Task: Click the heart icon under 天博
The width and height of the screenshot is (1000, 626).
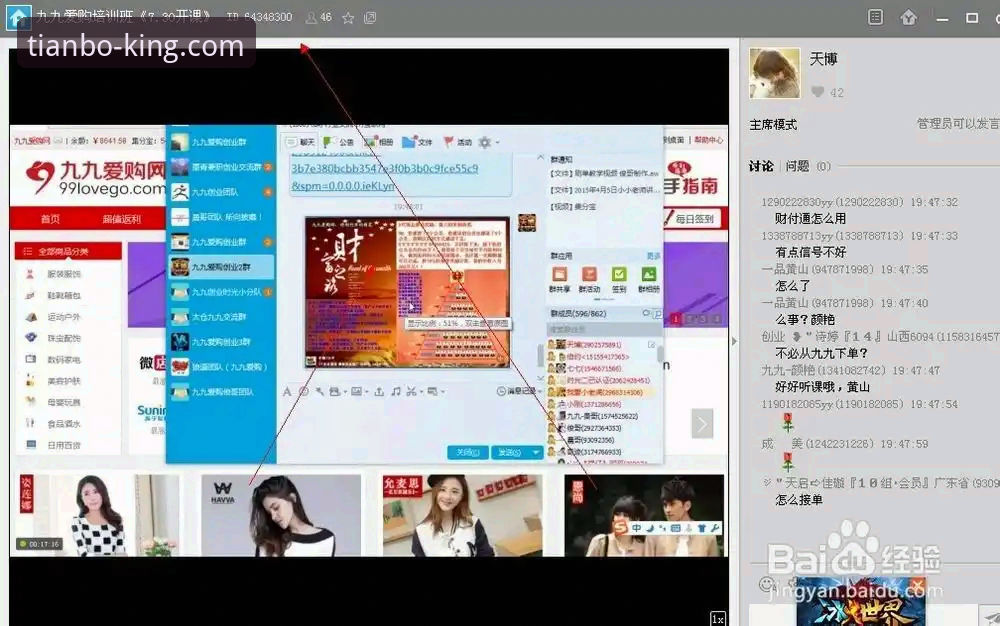Action: pyautogui.click(x=818, y=92)
